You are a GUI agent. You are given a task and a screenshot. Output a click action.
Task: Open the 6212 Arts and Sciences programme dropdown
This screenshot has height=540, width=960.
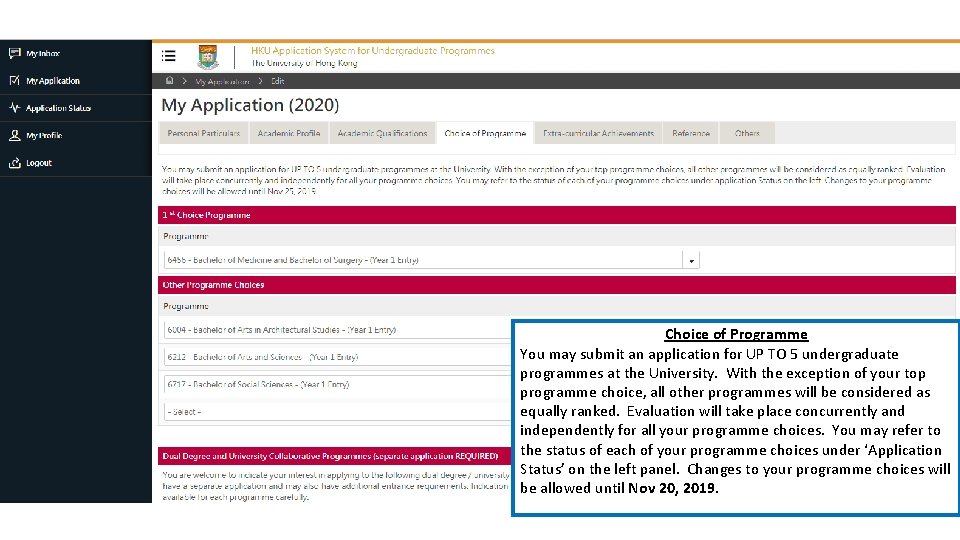(337, 357)
